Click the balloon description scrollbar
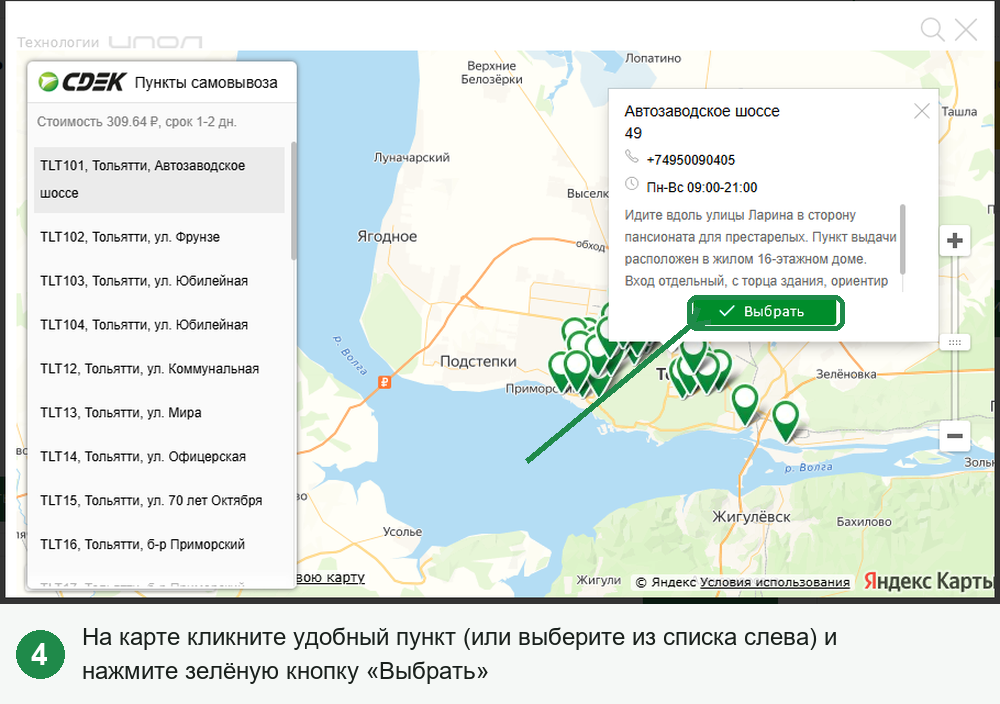This screenshot has height=704, width=1000. (x=902, y=239)
